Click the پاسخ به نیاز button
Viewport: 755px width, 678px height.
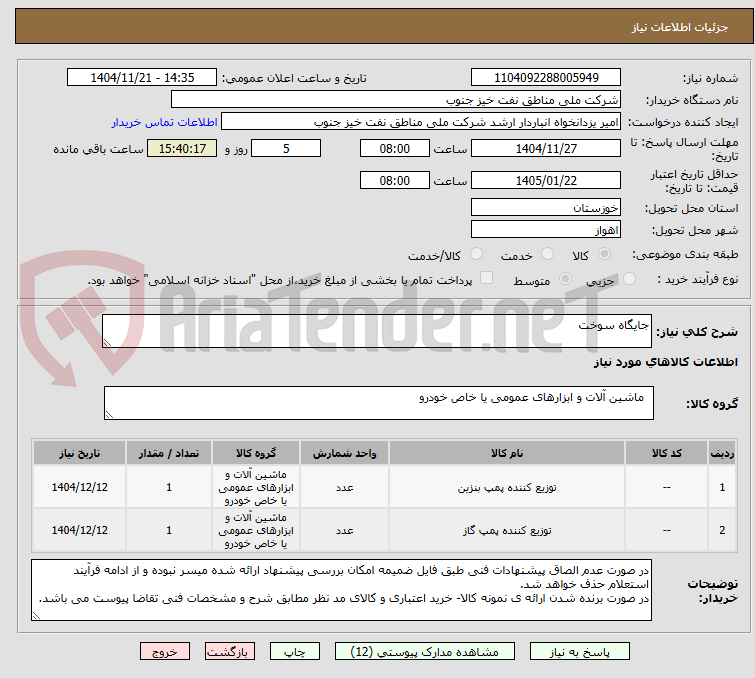click(579, 652)
